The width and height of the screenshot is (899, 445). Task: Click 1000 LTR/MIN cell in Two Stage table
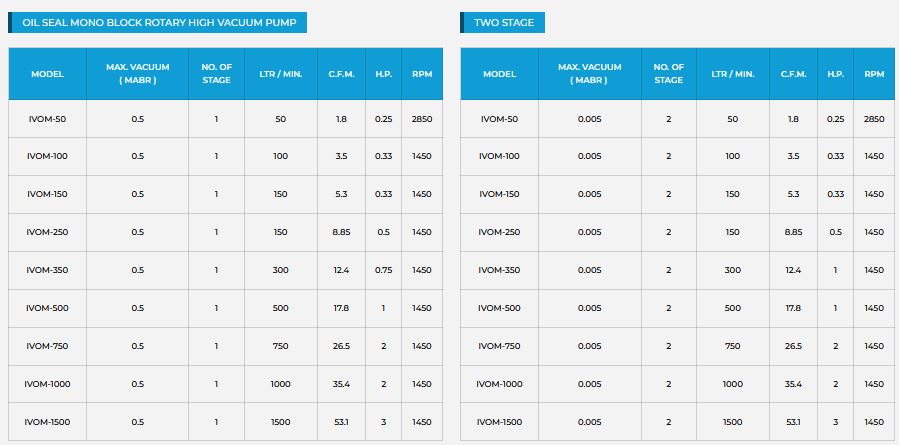[x=732, y=384]
